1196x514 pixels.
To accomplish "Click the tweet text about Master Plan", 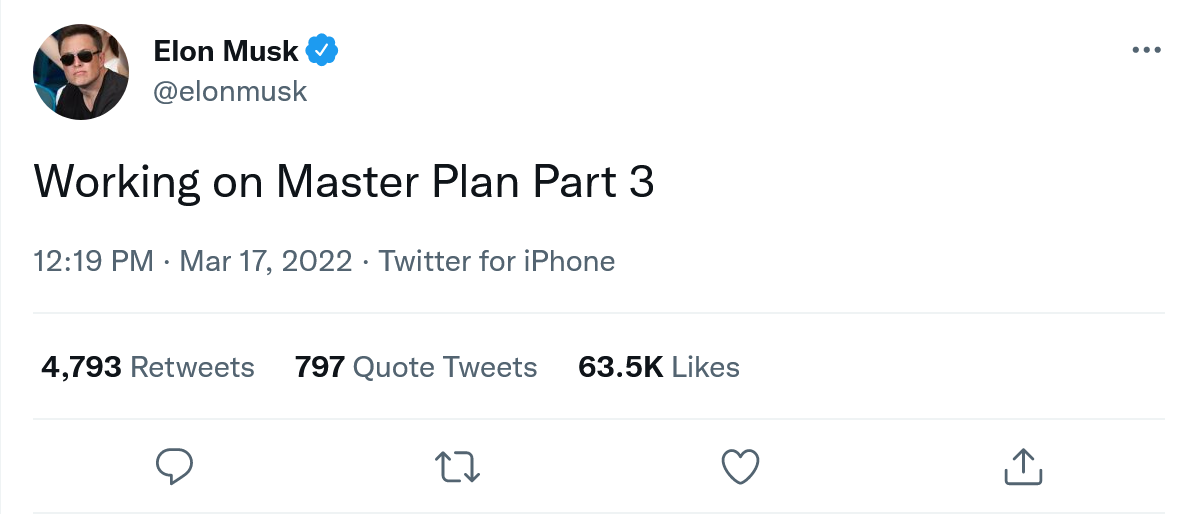I will (344, 184).
